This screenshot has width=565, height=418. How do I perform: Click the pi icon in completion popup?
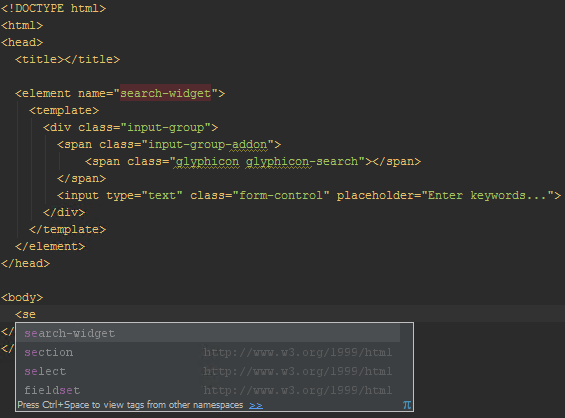pyautogui.click(x=407, y=405)
